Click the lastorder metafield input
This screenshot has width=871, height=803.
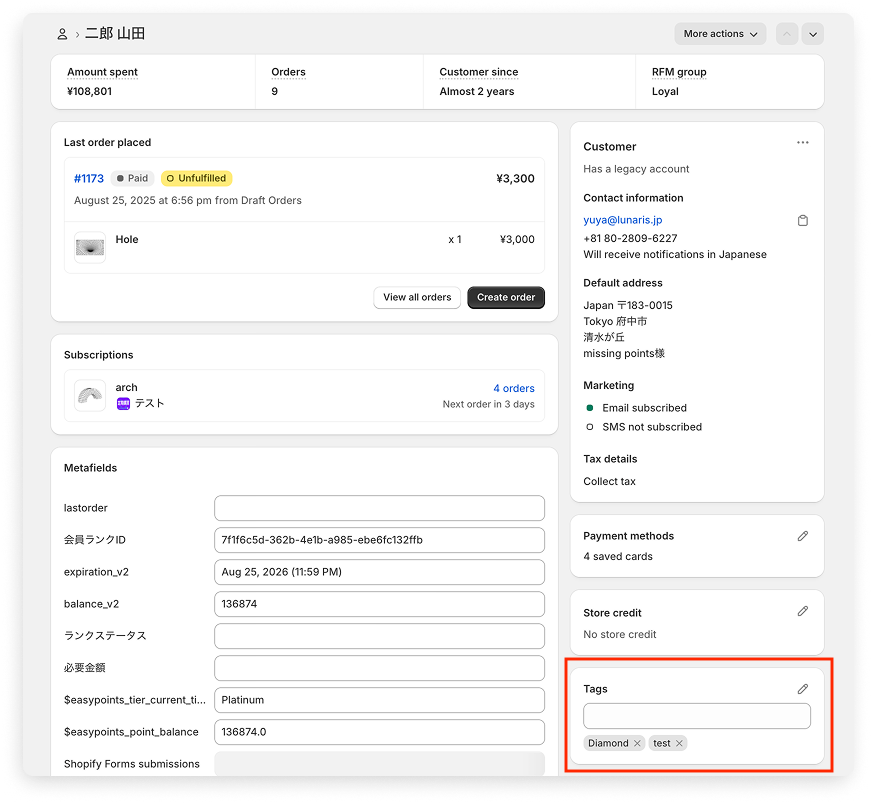click(x=379, y=508)
